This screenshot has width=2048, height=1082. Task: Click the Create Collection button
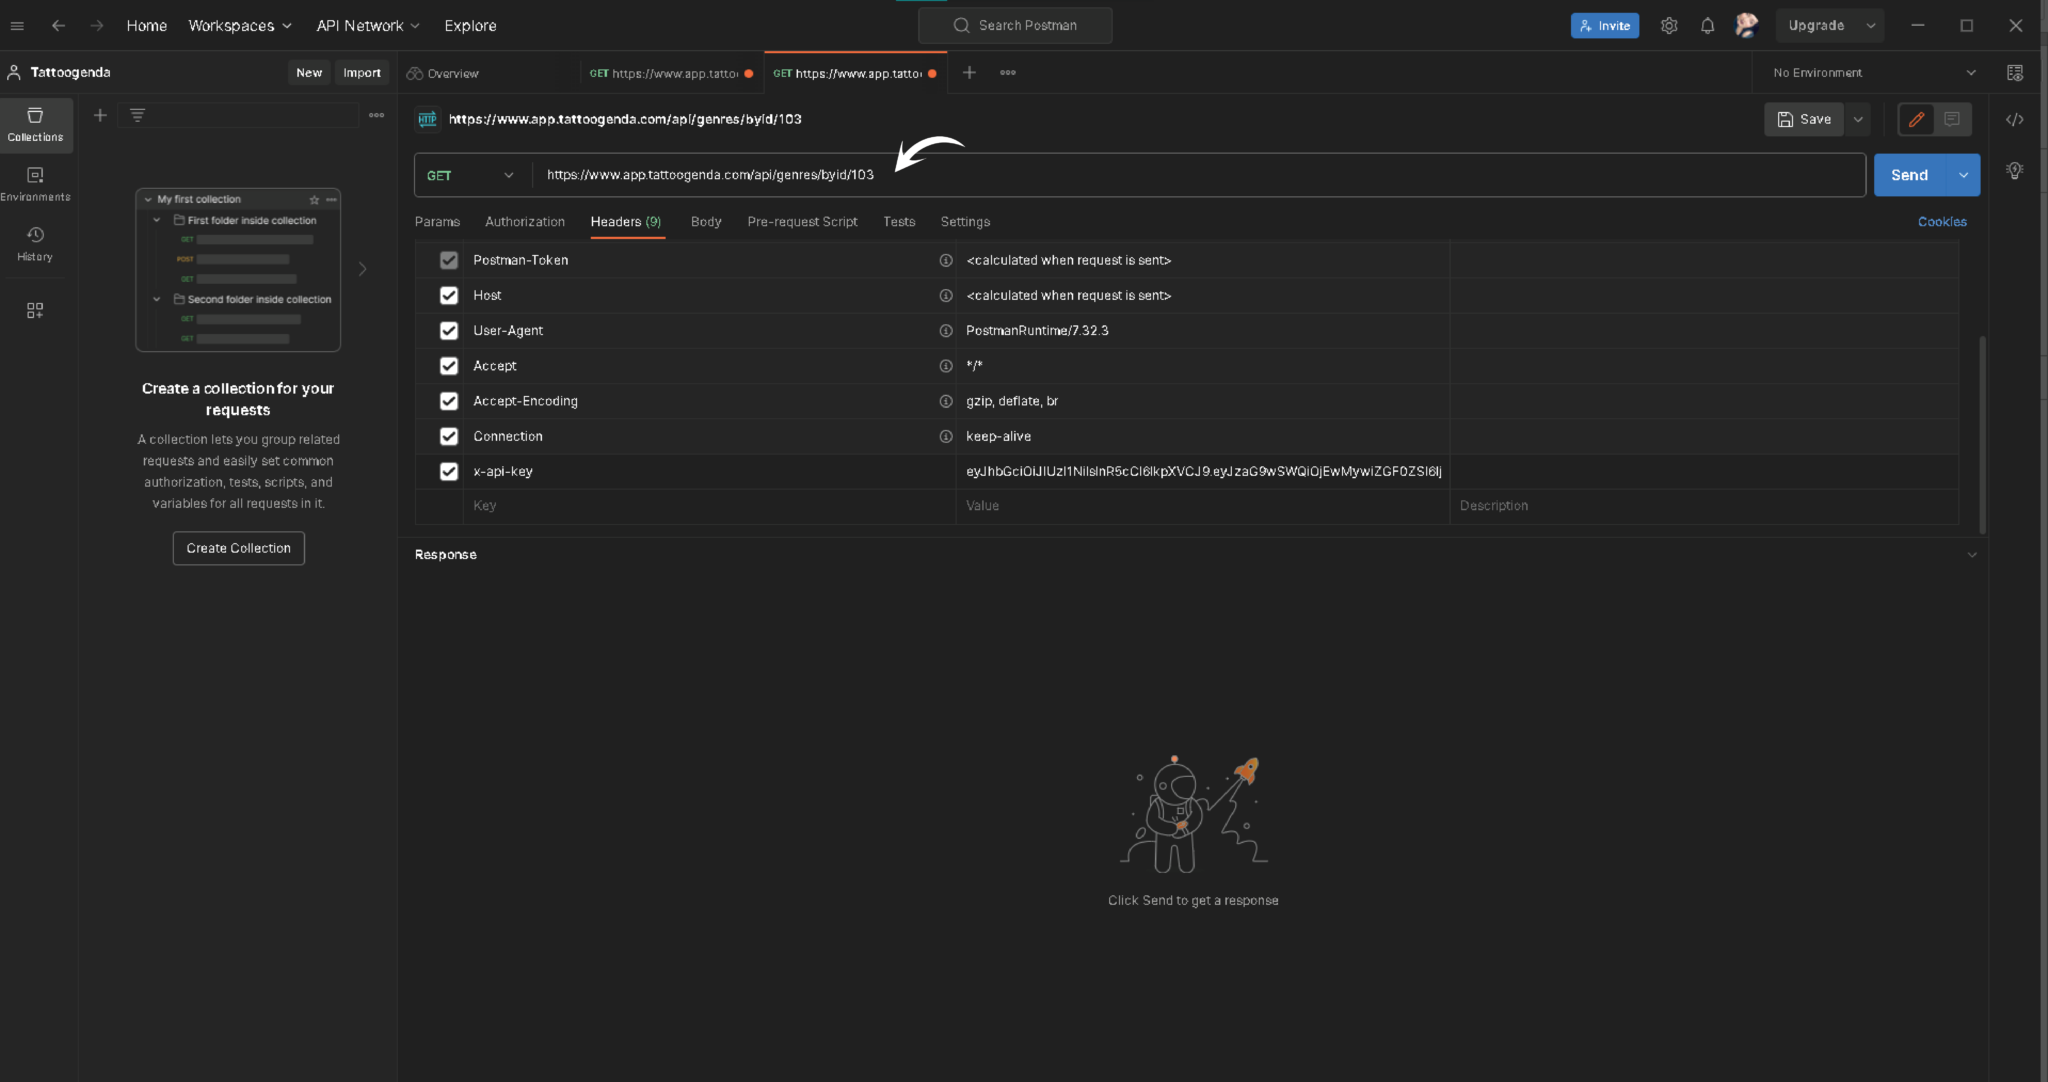tap(238, 548)
